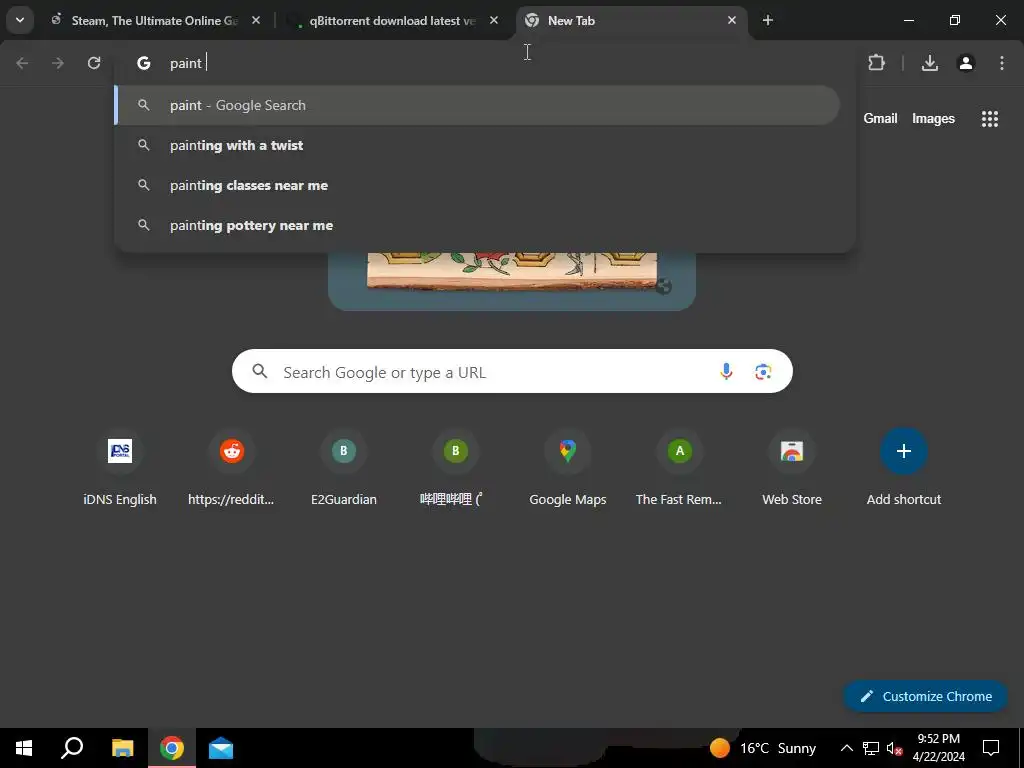Open the 哔哩哔哩 shortcut
This screenshot has width=1024, height=768.
(x=455, y=469)
